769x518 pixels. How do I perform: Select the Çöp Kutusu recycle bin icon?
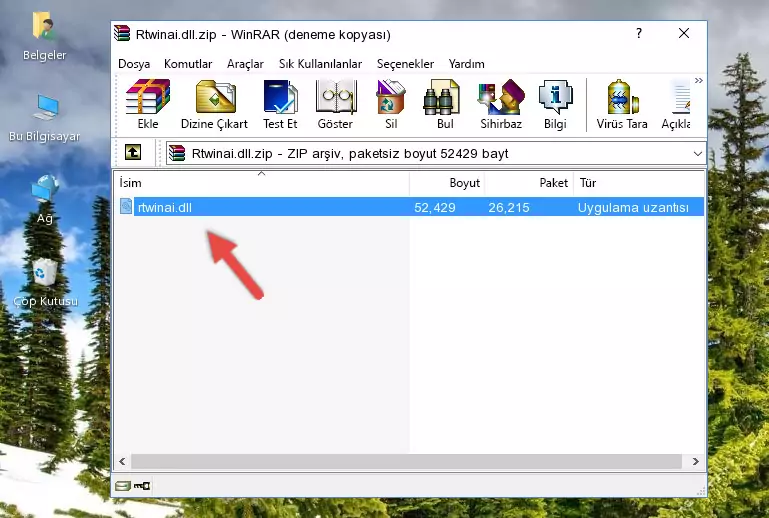coord(45,282)
